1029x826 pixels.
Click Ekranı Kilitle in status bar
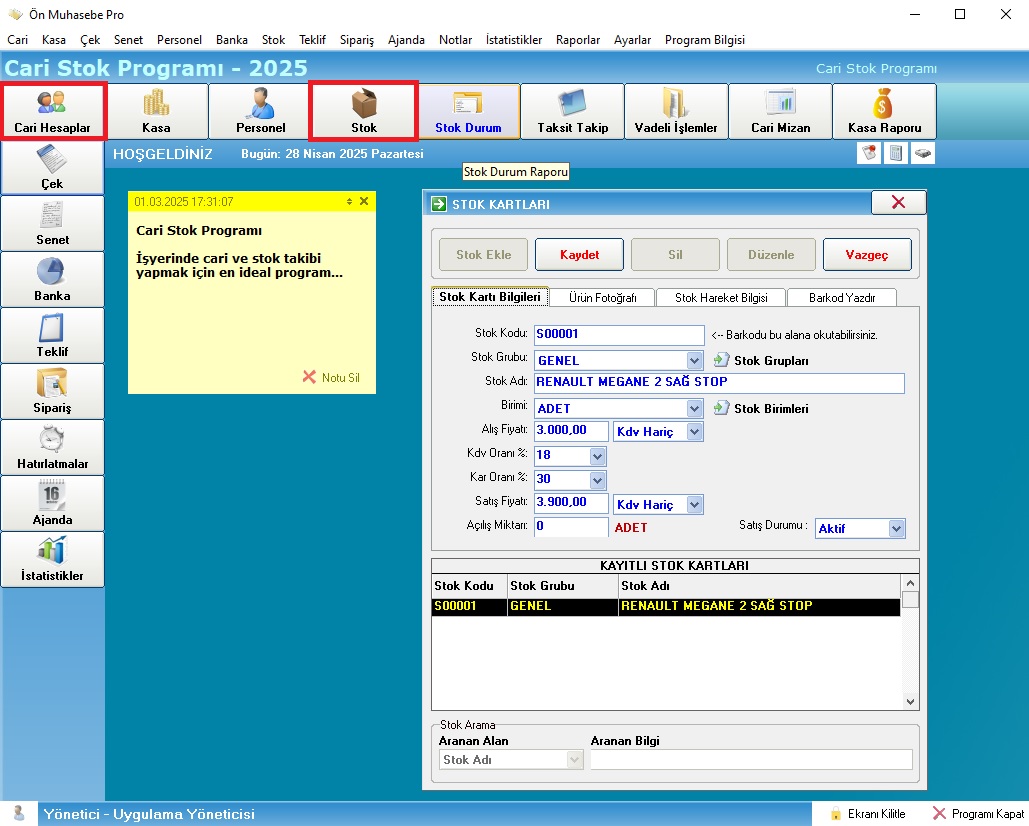pos(868,814)
